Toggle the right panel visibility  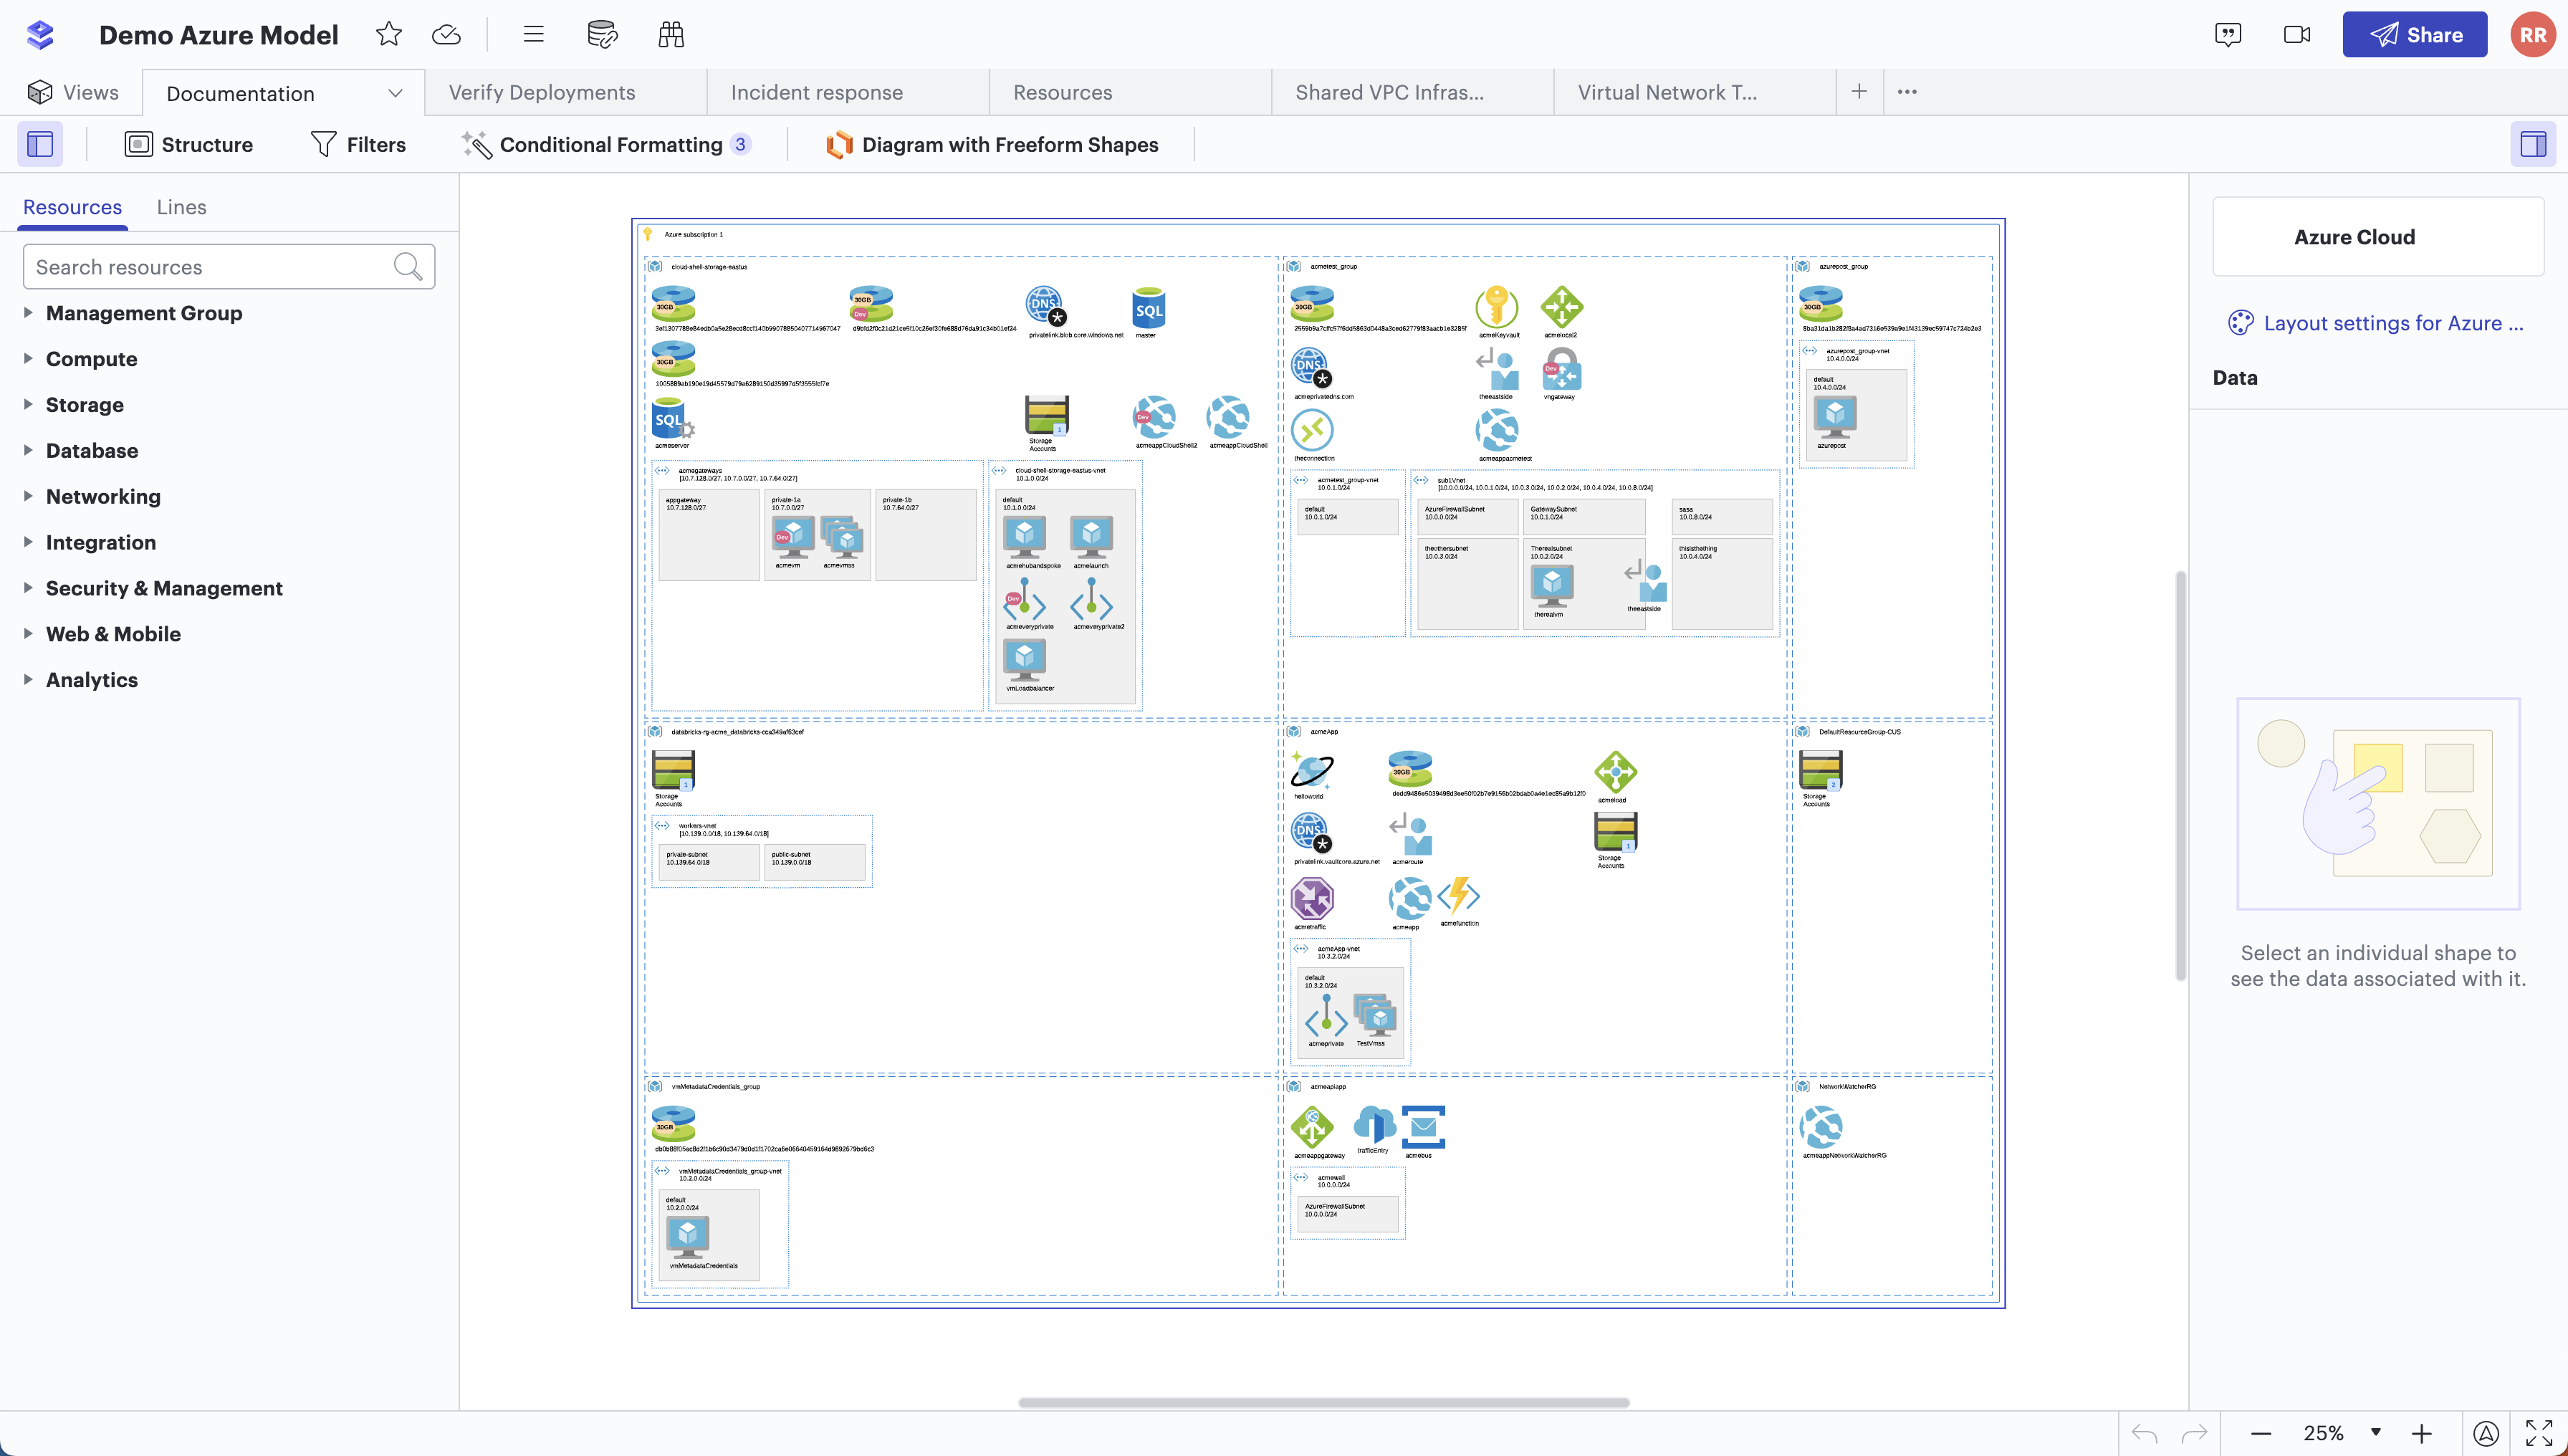pyautogui.click(x=2533, y=144)
